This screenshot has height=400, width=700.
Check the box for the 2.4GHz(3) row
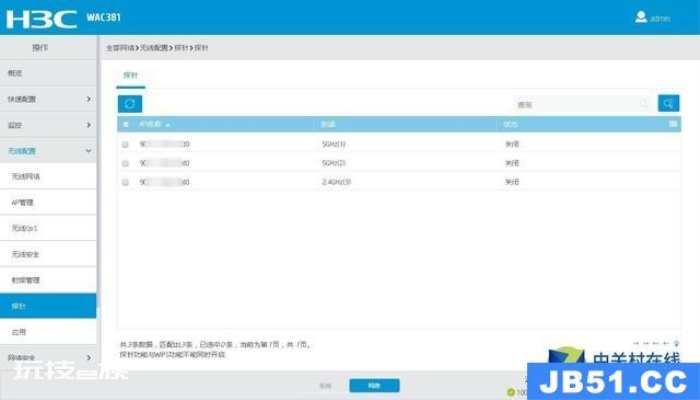[x=125, y=182]
